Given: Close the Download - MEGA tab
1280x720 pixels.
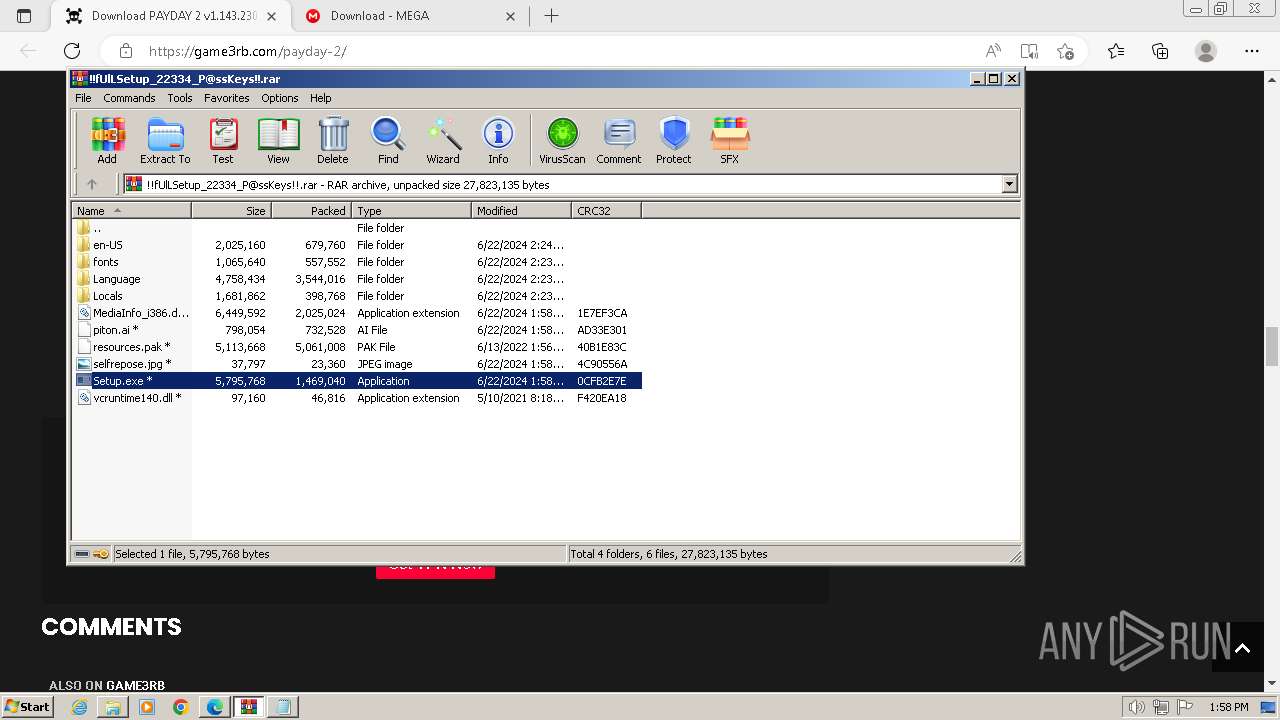Looking at the screenshot, I should coord(510,16).
